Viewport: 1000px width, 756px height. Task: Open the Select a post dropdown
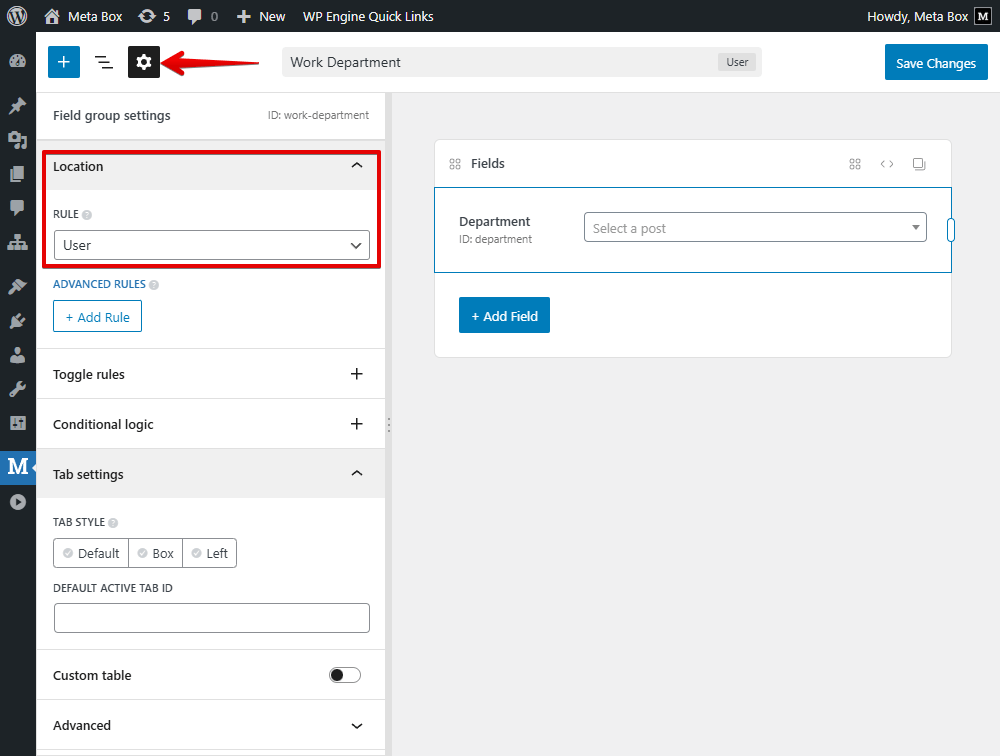coord(755,228)
